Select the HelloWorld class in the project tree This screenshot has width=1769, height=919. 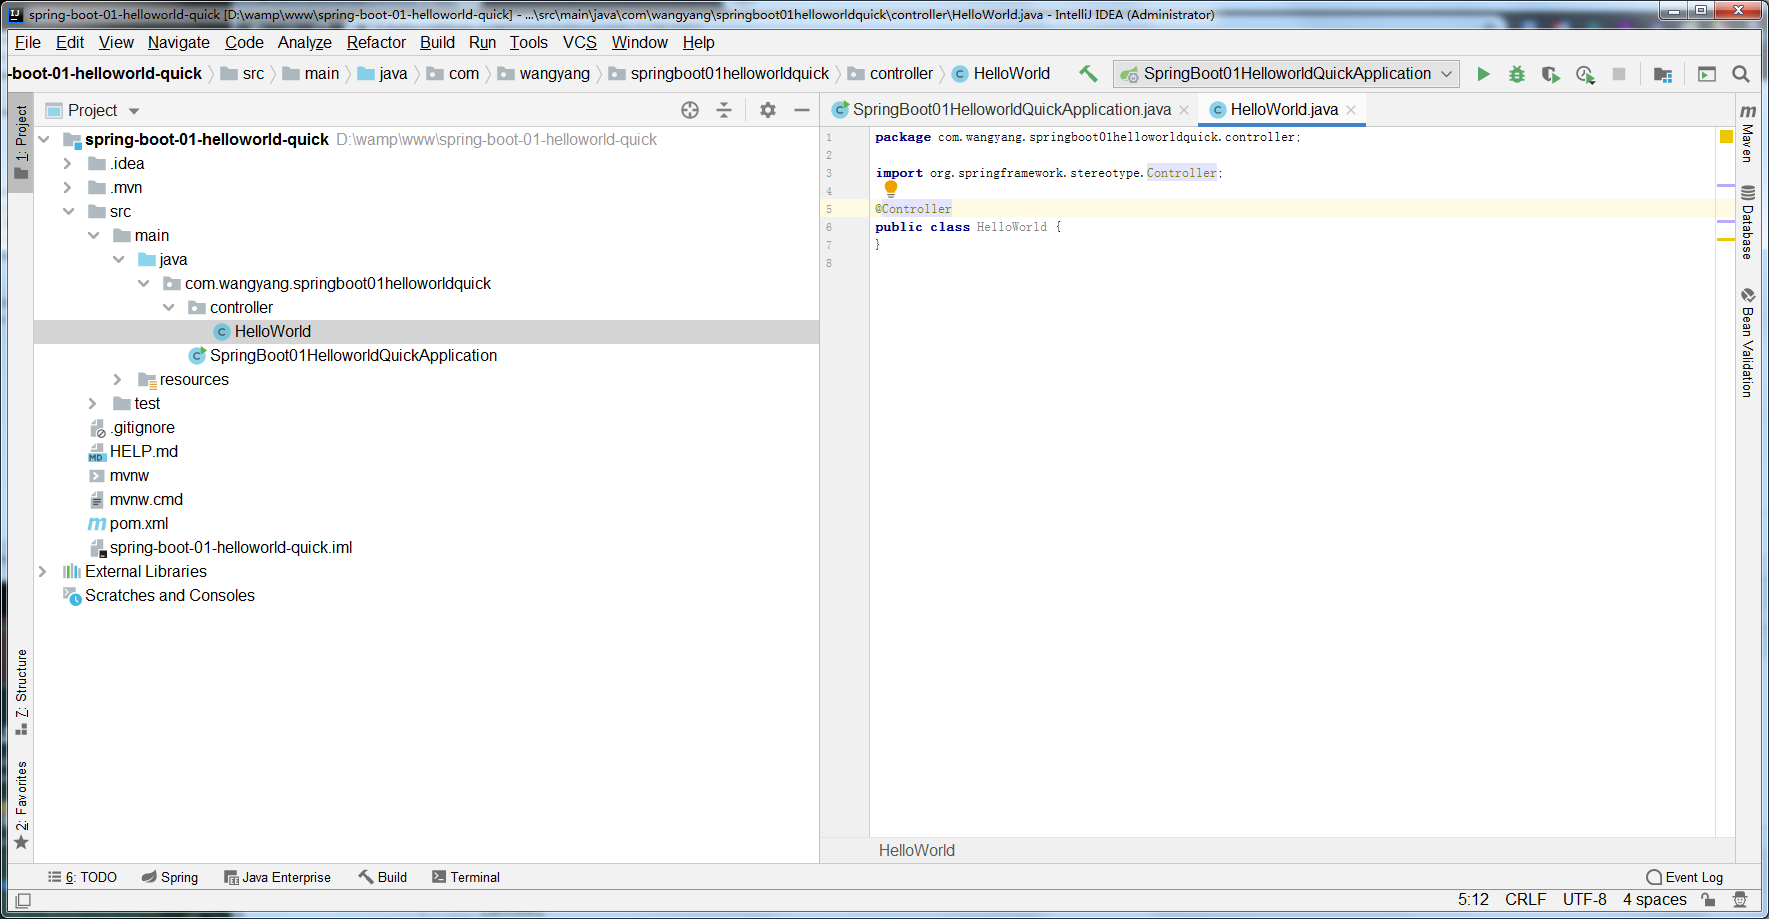click(273, 331)
